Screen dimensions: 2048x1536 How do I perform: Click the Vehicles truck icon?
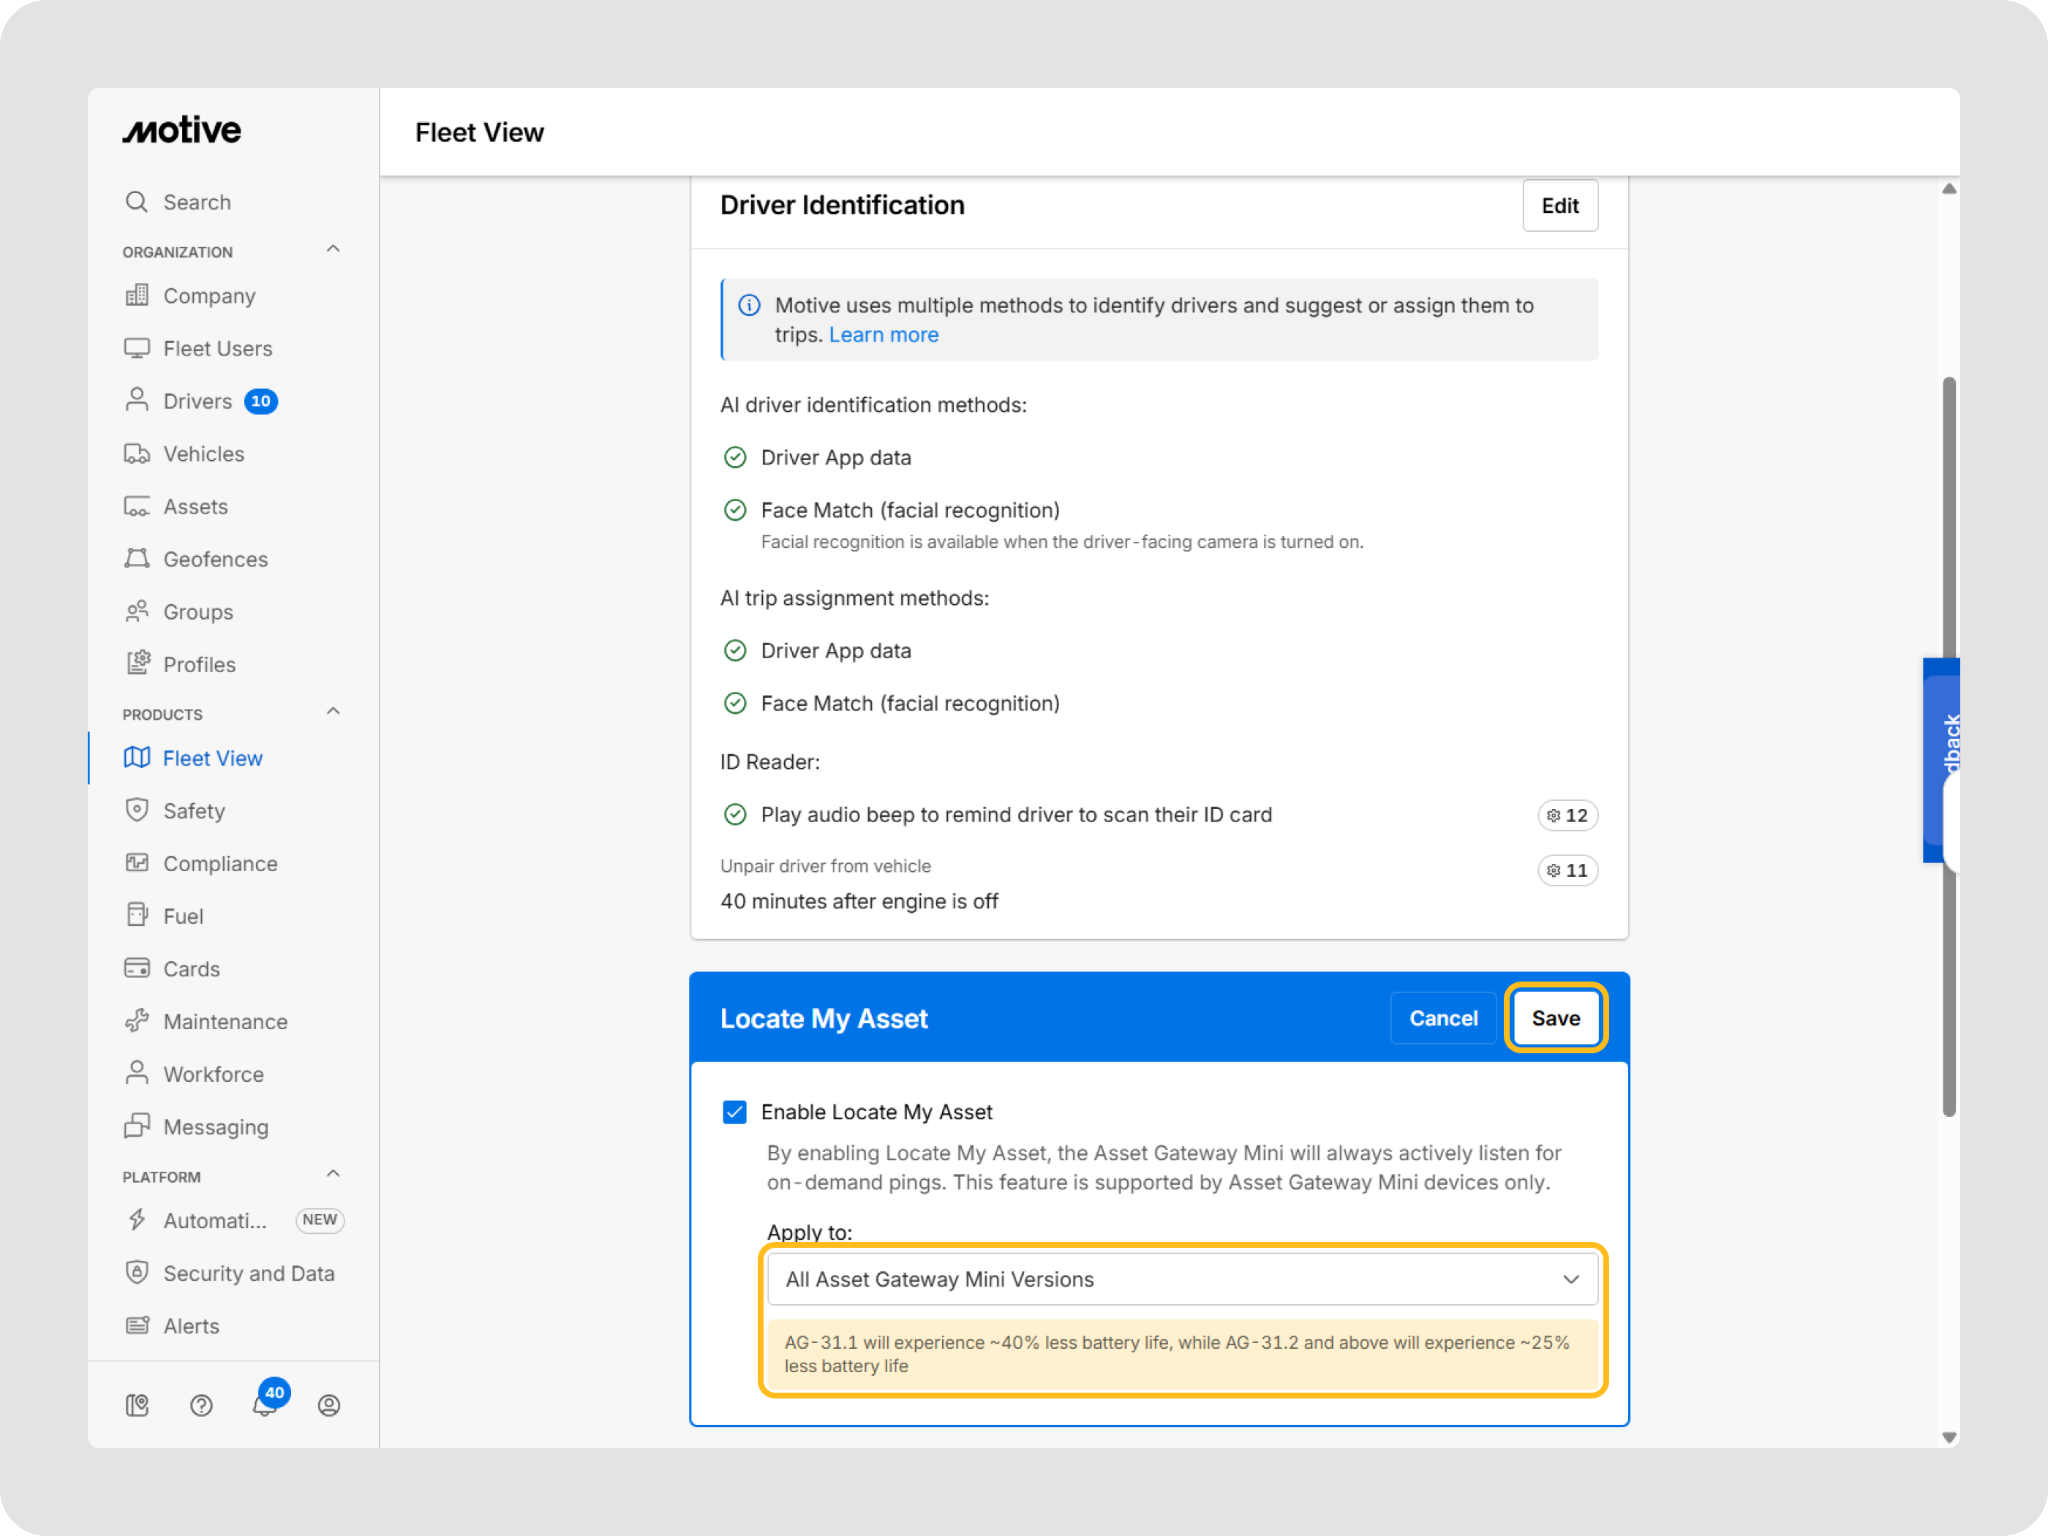point(137,454)
